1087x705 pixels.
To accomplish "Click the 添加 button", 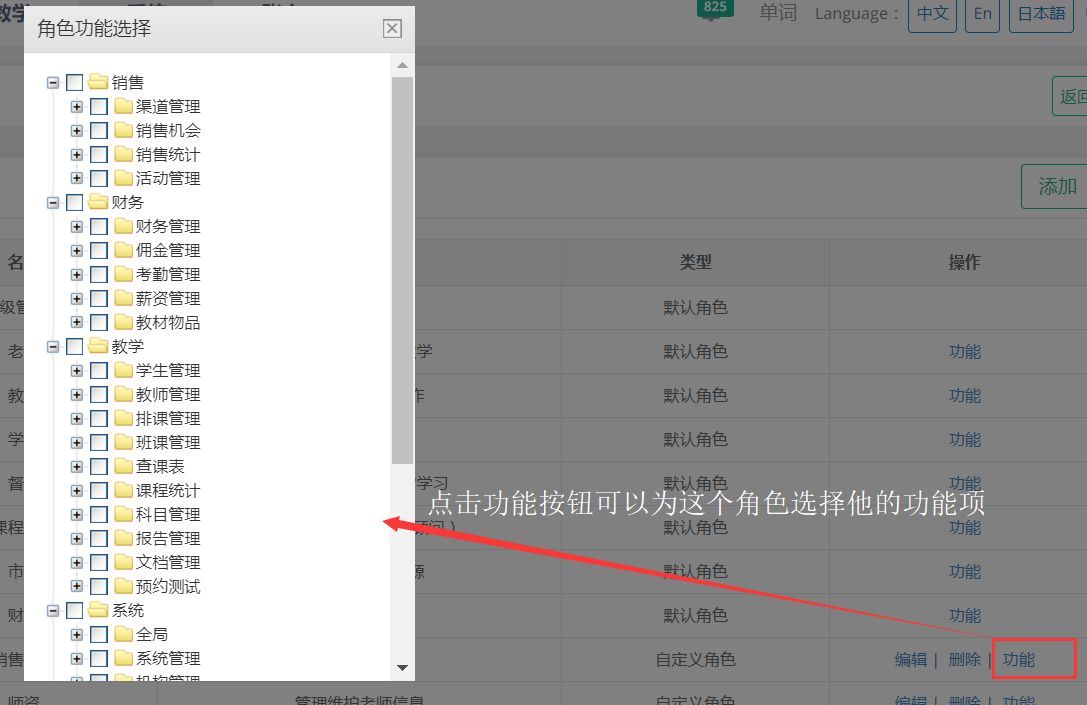I will [x=1056, y=187].
